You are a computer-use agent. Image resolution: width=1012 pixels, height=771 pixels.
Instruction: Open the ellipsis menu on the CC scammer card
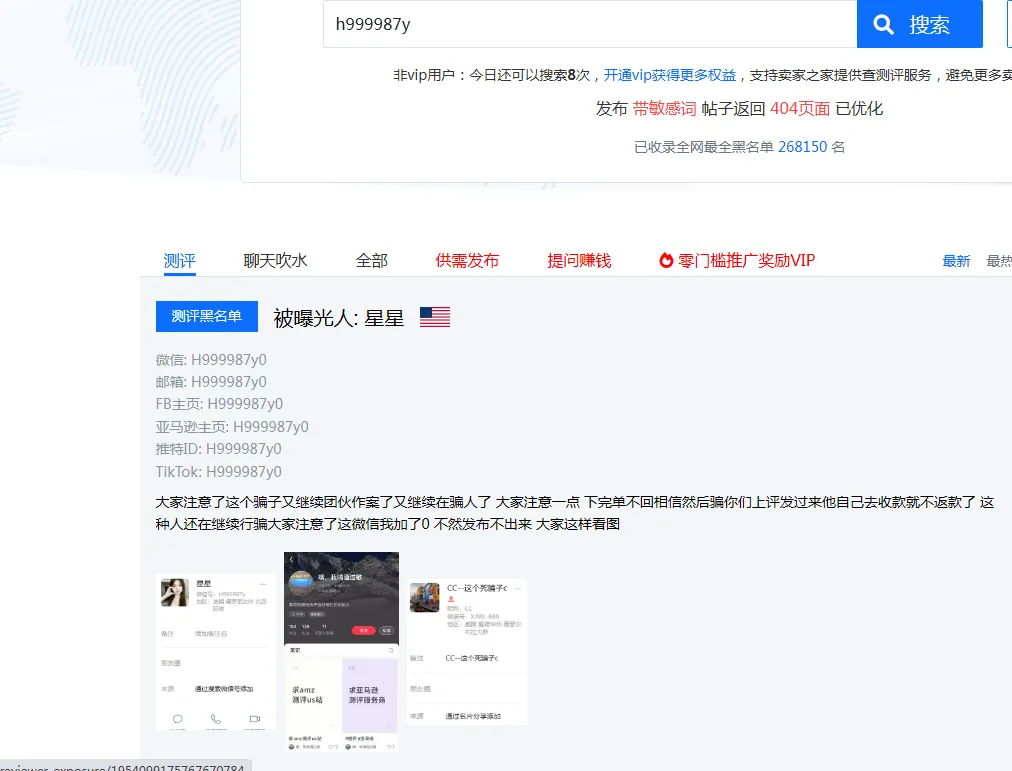[x=518, y=588]
